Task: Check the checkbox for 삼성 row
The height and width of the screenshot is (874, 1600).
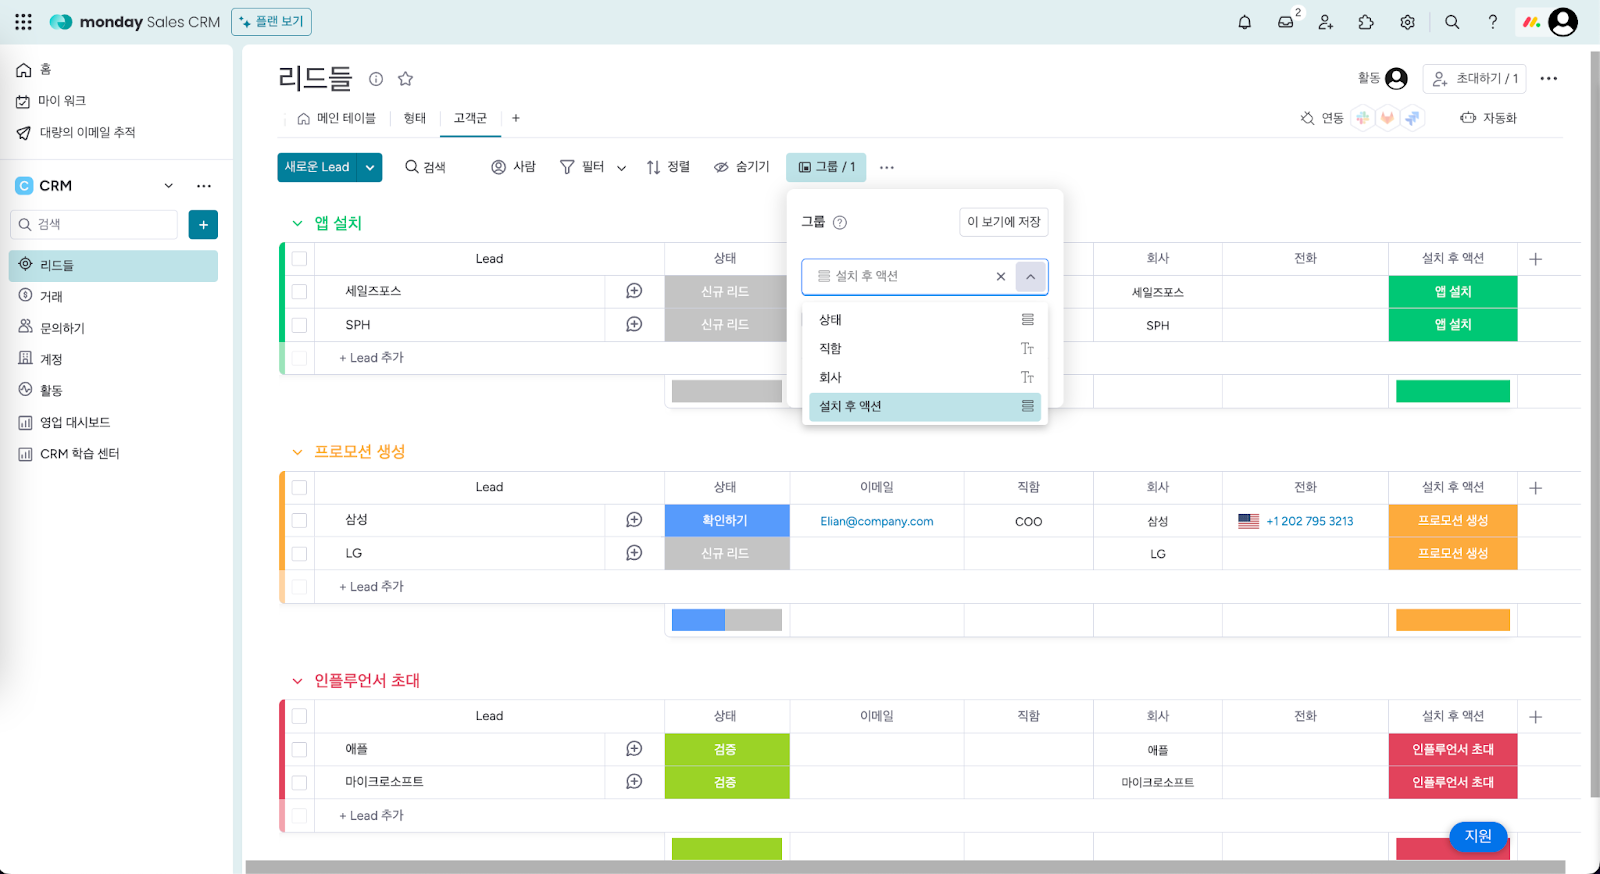Action: (x=299, y=521)
